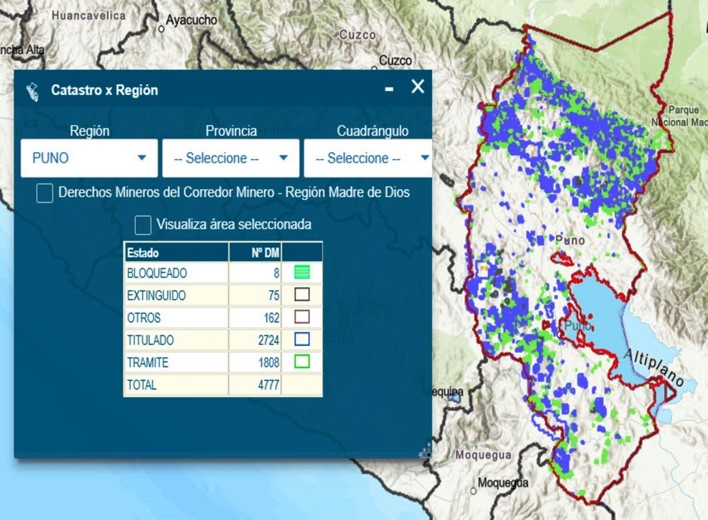The height and width of the screenshot is (520, 708).
Task: Toggle the Visualiza área seleccionada checkbox
Action: (x=143, y=225)
